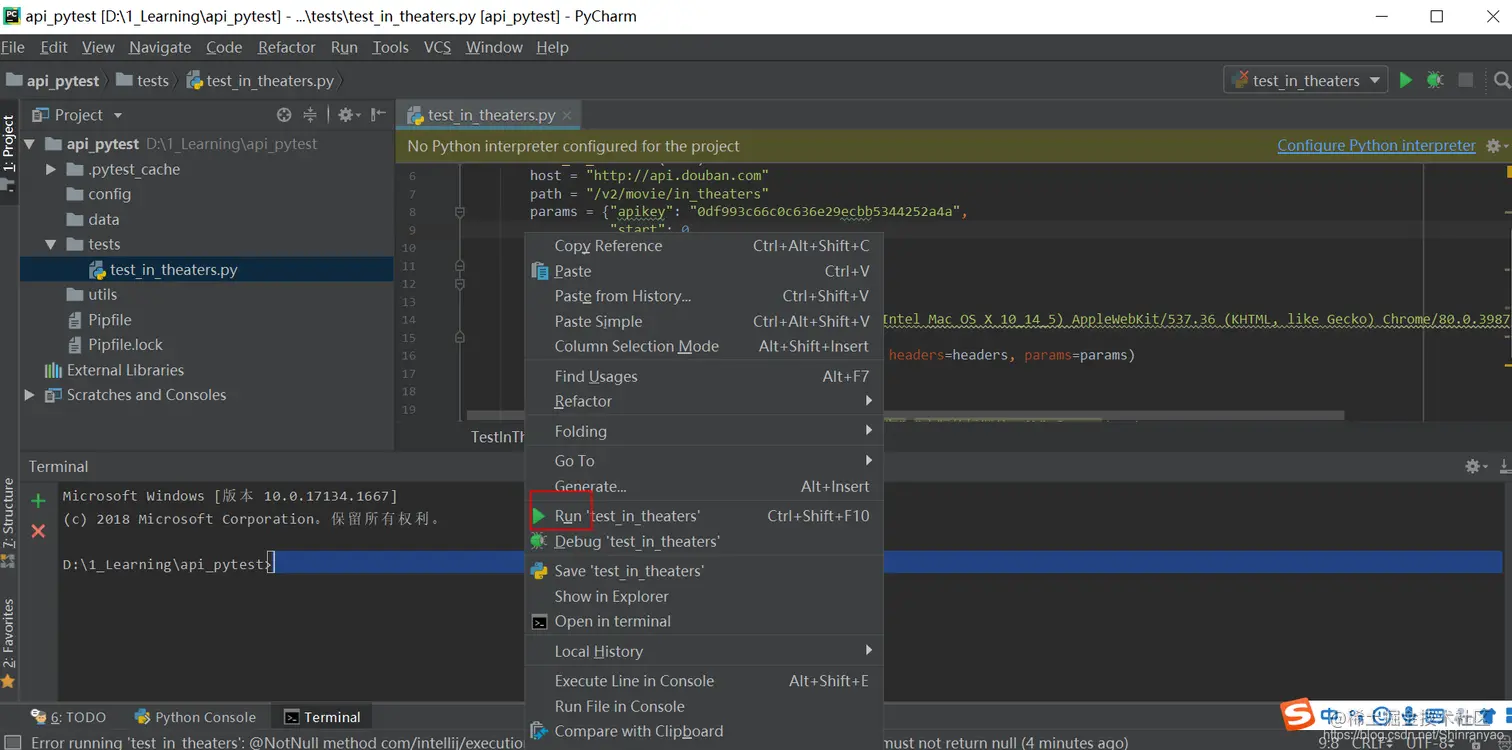Image resolution: width=1512 pixels, height=750 pixels.
Task: Click green Run icon in context menu
Action: point(538,516)
